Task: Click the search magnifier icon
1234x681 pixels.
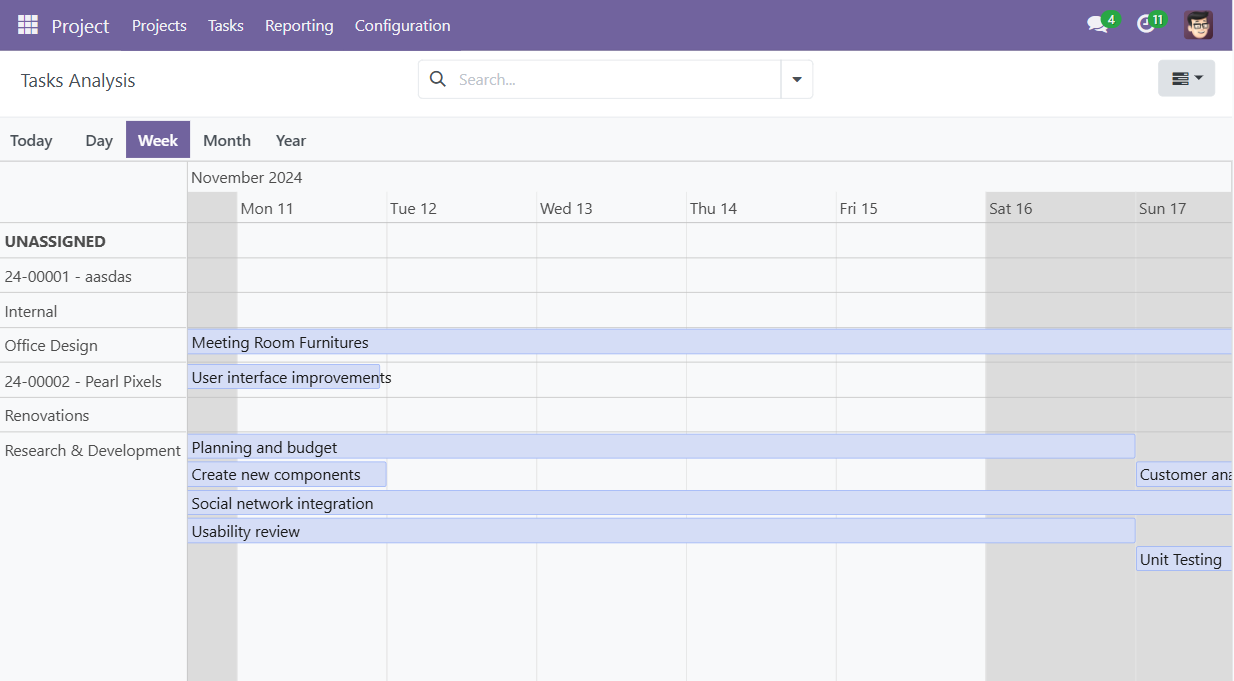Action: pyautogui.click(x=437, y=78)
